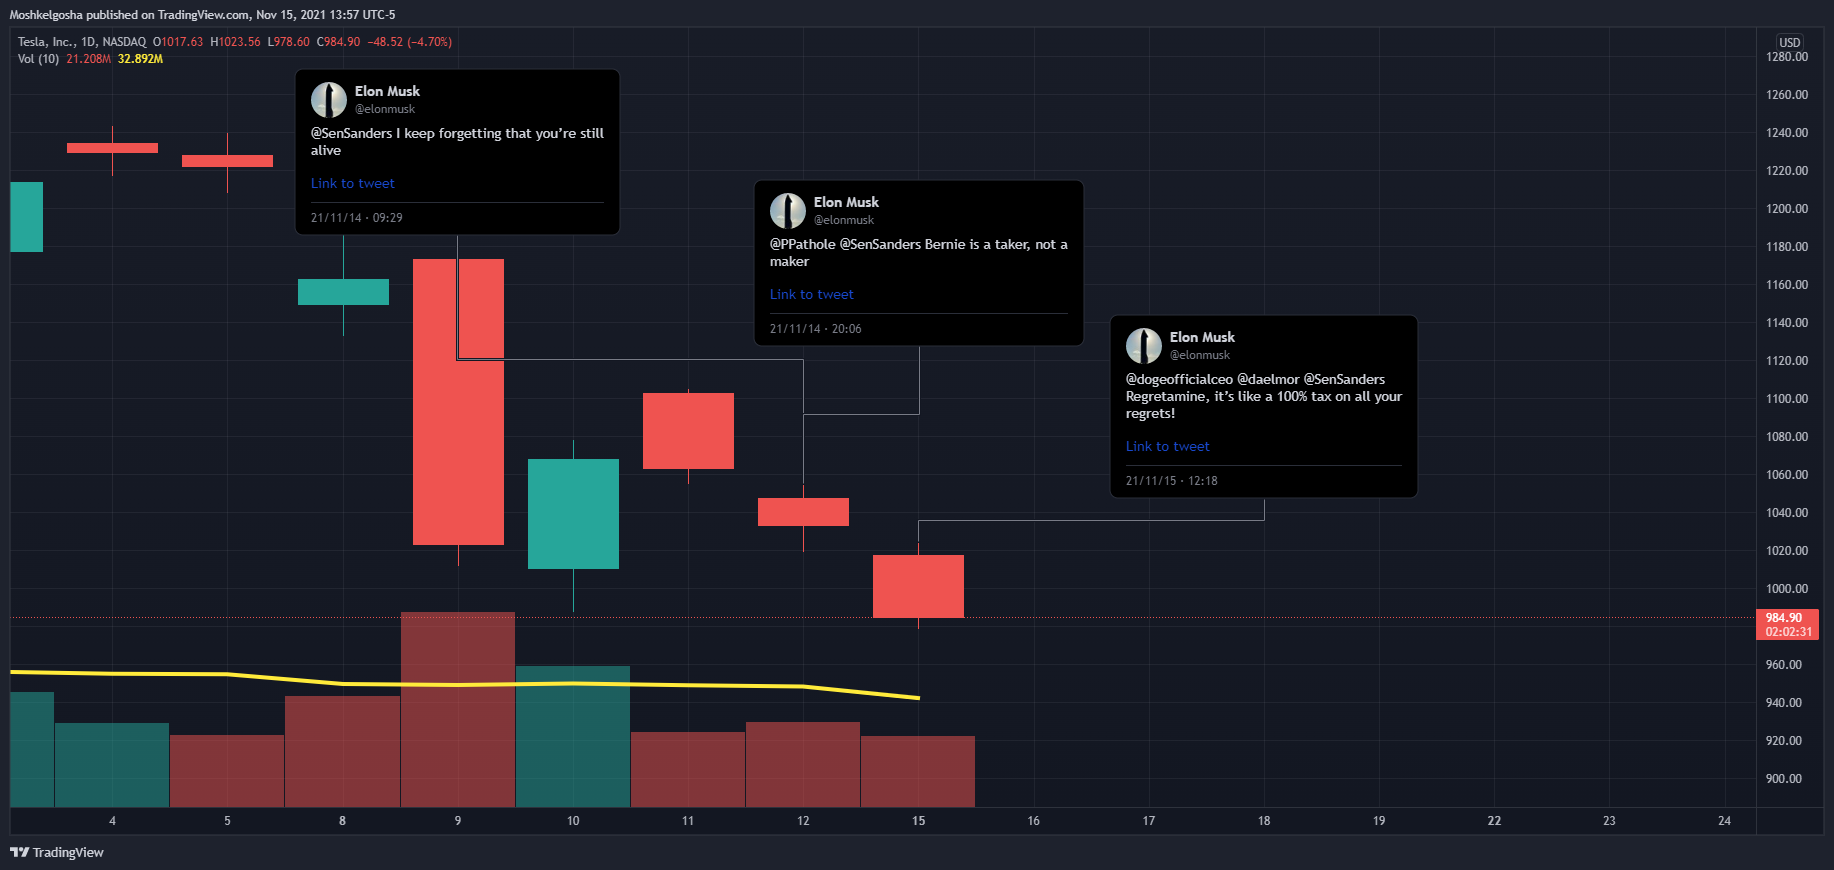Click the November 15 volume bar
This screenshot has height=870, width=1834.
pos(918,772)
